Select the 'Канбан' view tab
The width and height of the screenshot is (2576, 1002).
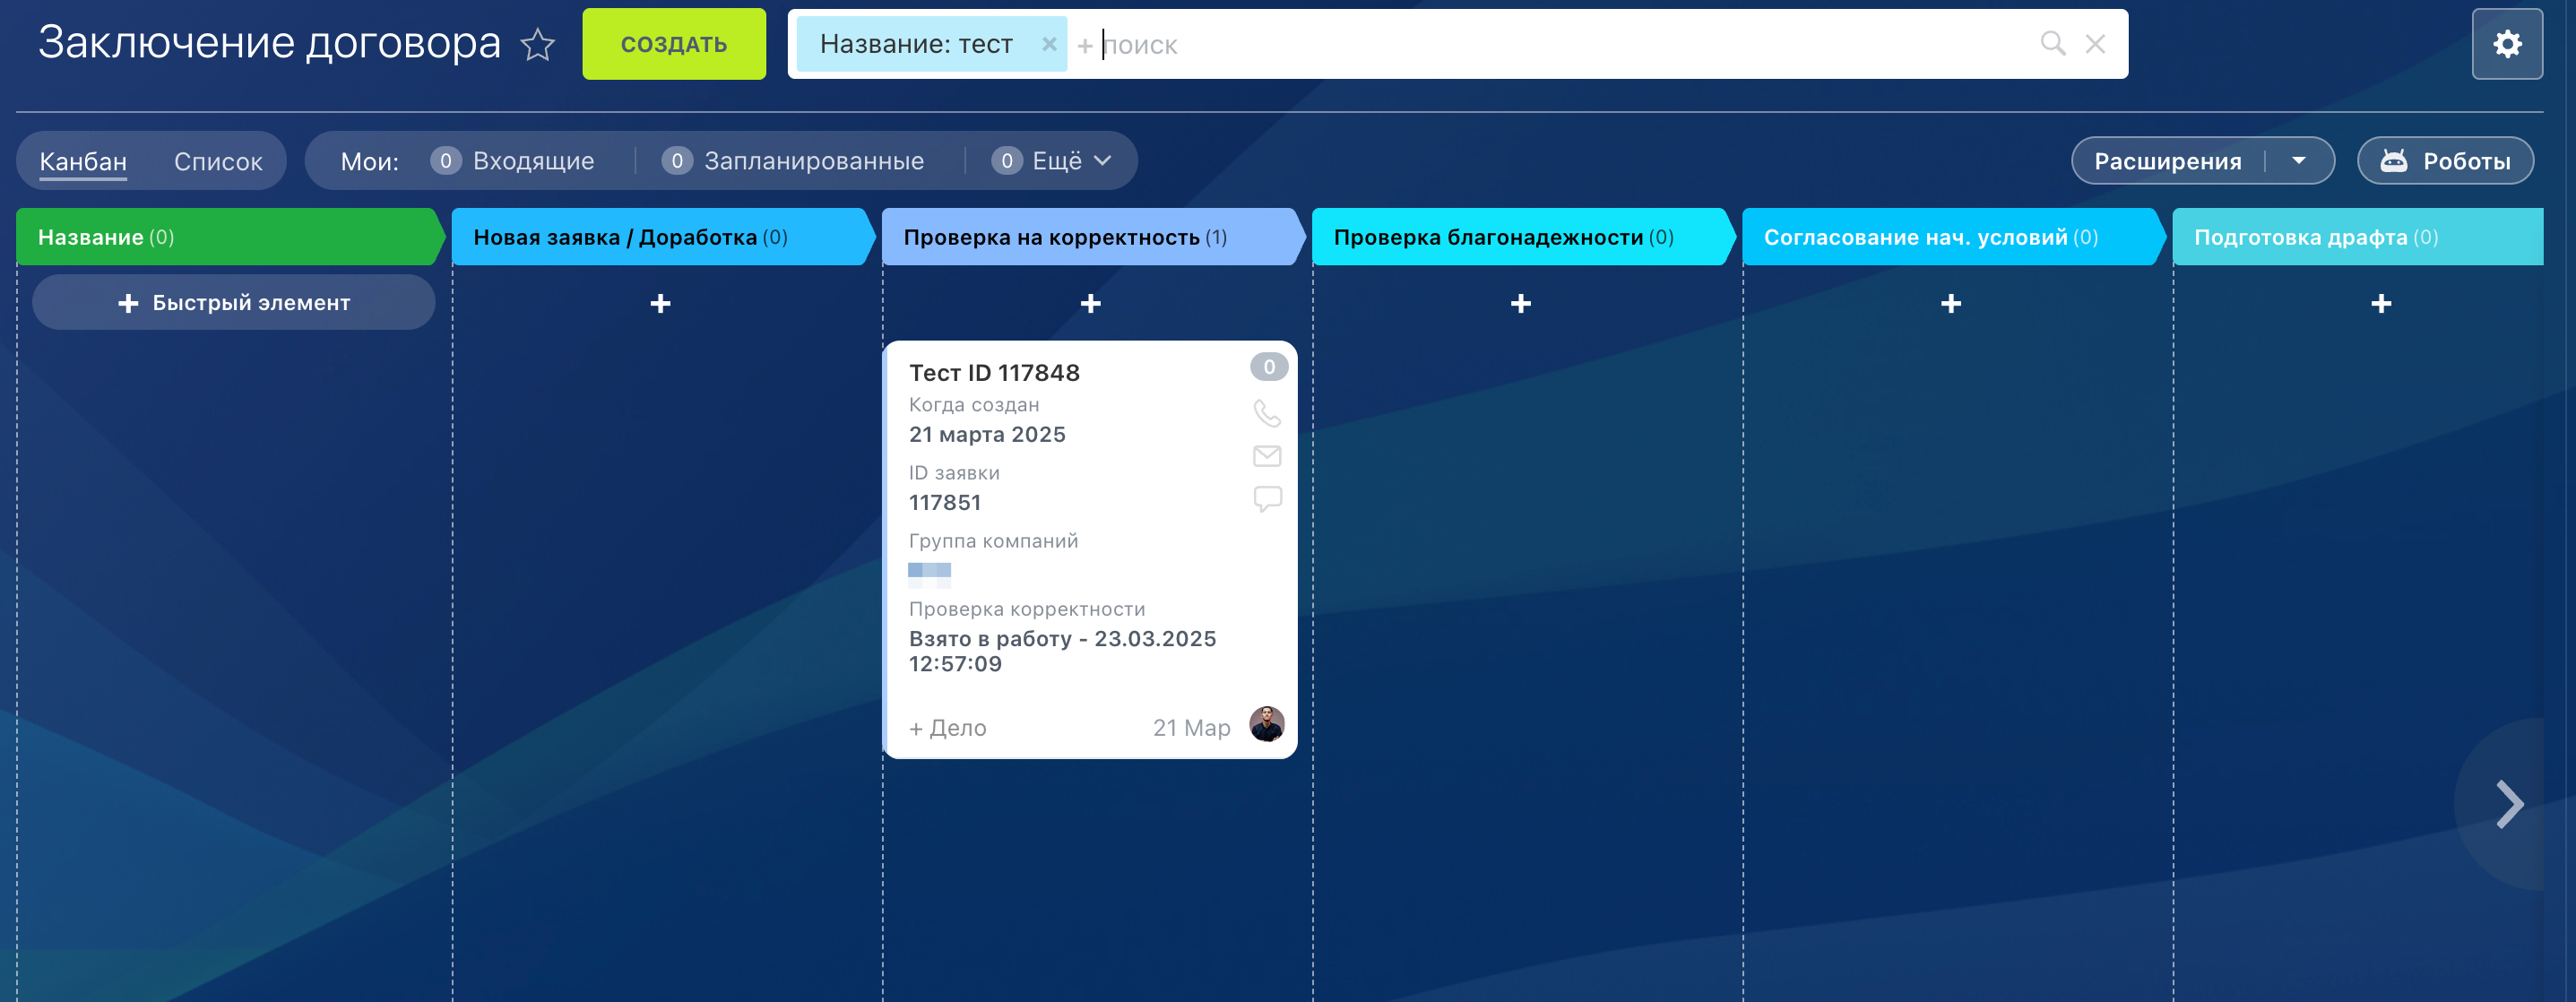(83, 161)
